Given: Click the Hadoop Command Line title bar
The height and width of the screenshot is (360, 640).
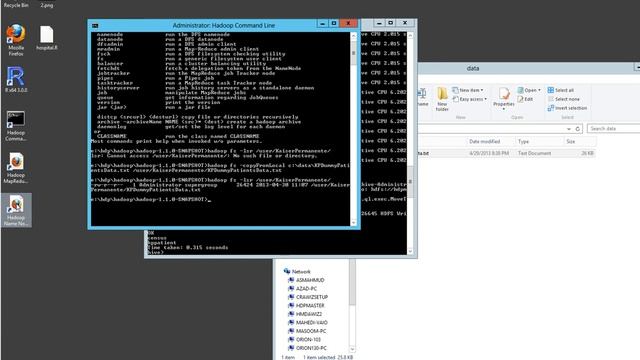Looking at the screenshot, I should (x=224, y=25).
